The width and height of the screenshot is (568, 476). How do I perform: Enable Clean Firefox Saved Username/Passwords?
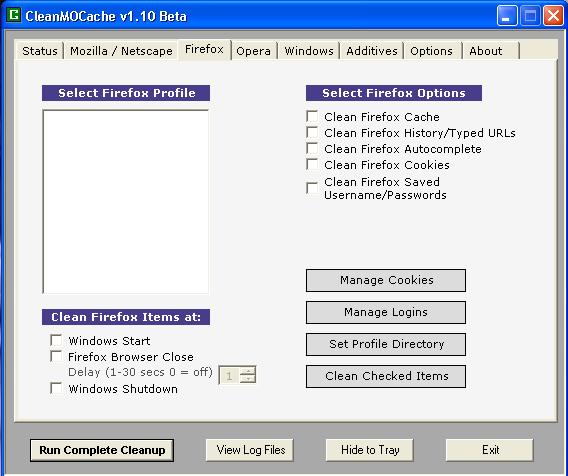[312, 188]
